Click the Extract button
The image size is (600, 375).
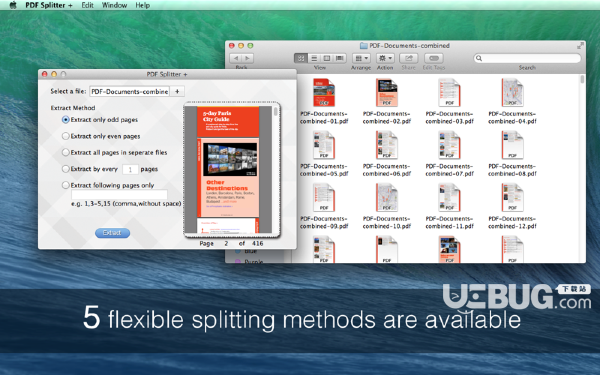112,233
